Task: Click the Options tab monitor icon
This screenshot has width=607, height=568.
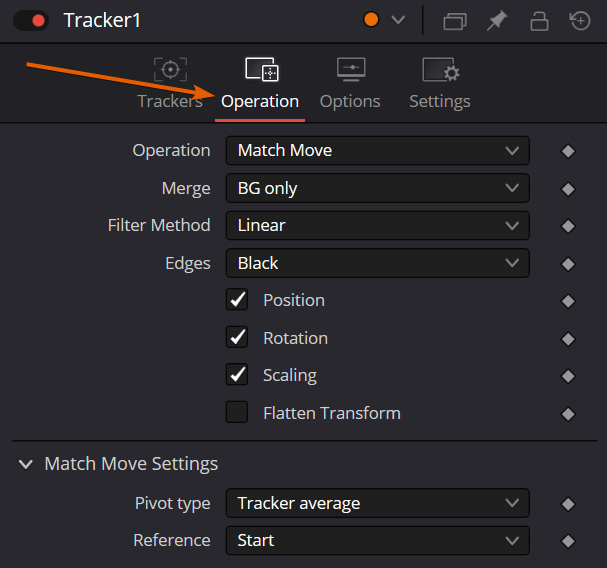Action: (x=351, y=70)
